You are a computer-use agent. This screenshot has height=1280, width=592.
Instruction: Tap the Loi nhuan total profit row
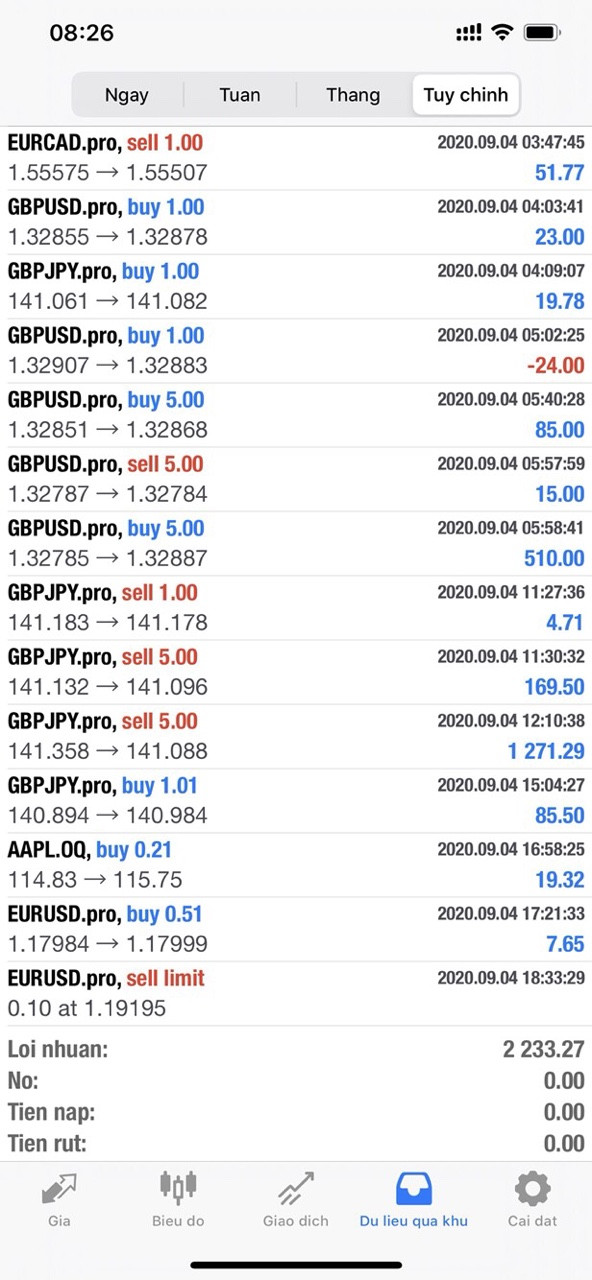[296, 1049]
